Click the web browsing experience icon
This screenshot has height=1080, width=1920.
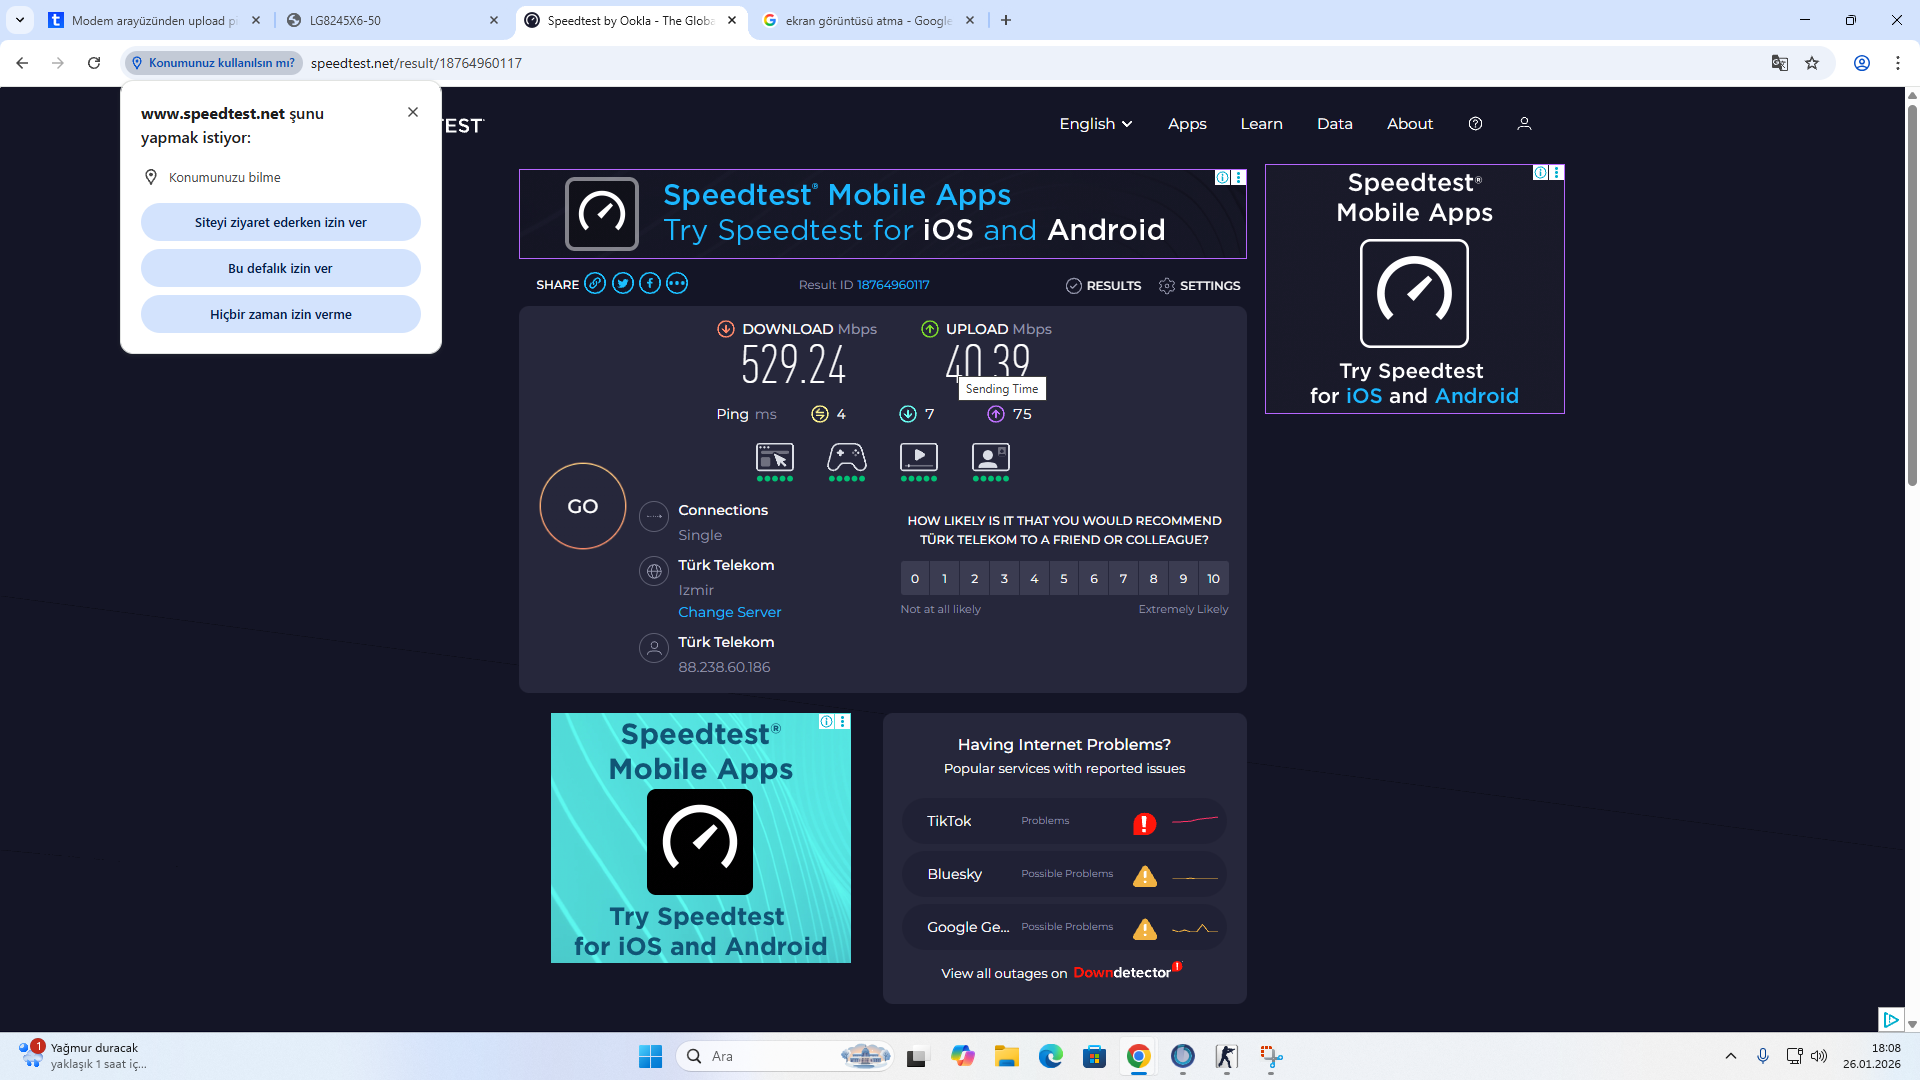click(775, 458)
